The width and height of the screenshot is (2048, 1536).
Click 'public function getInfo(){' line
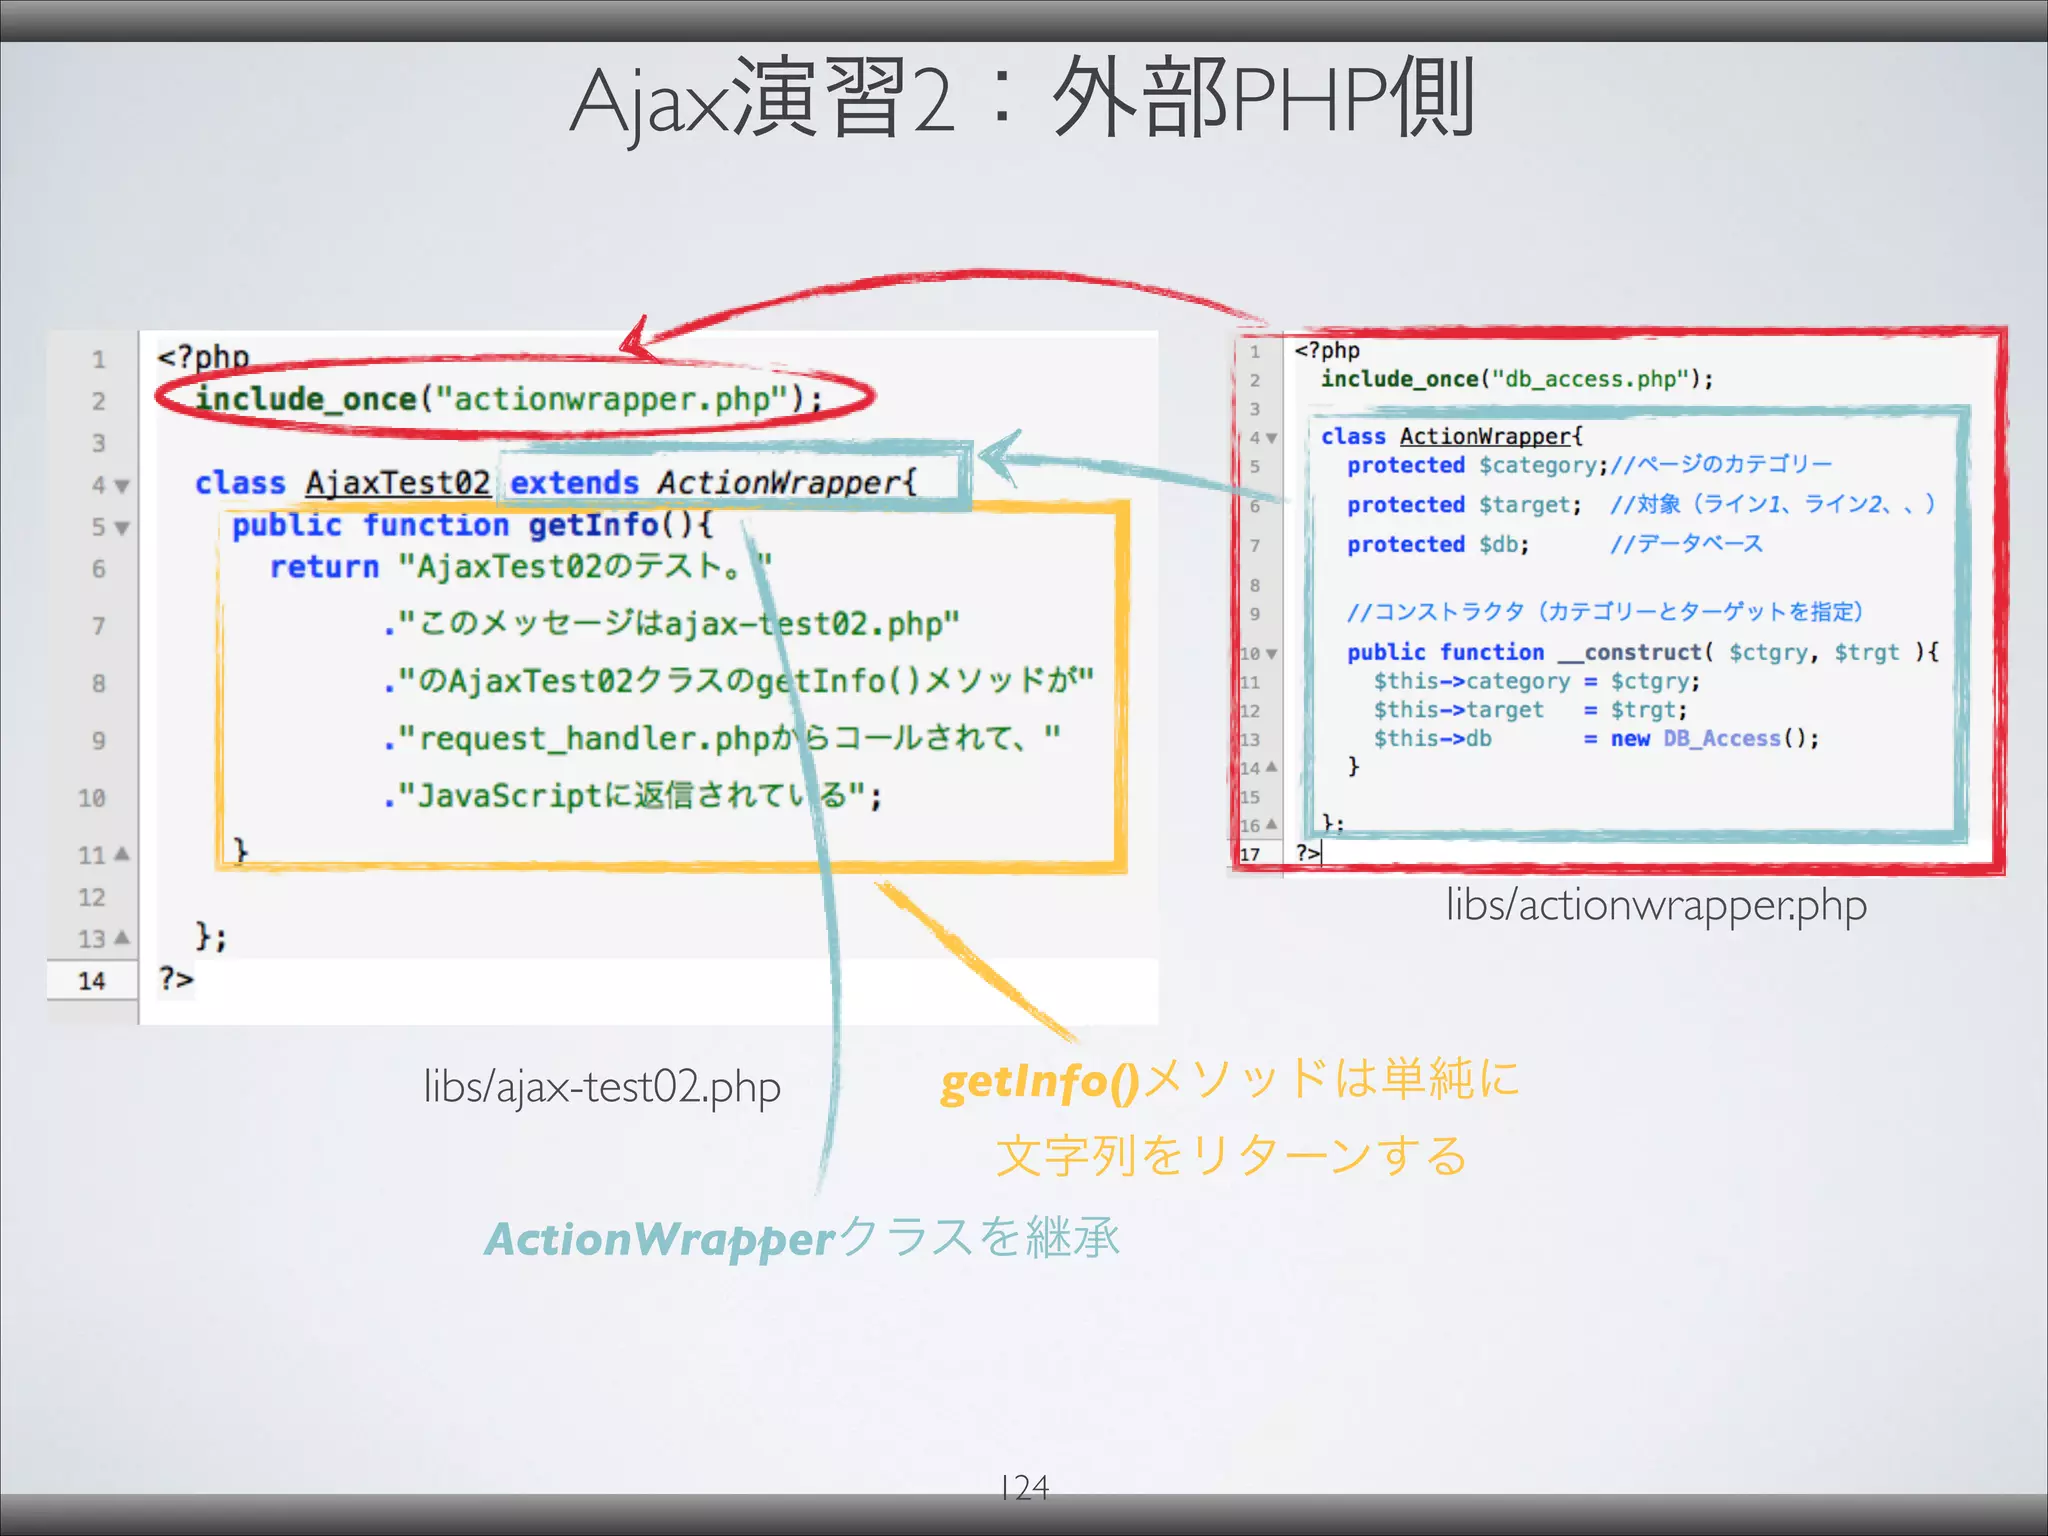[472, 525]
